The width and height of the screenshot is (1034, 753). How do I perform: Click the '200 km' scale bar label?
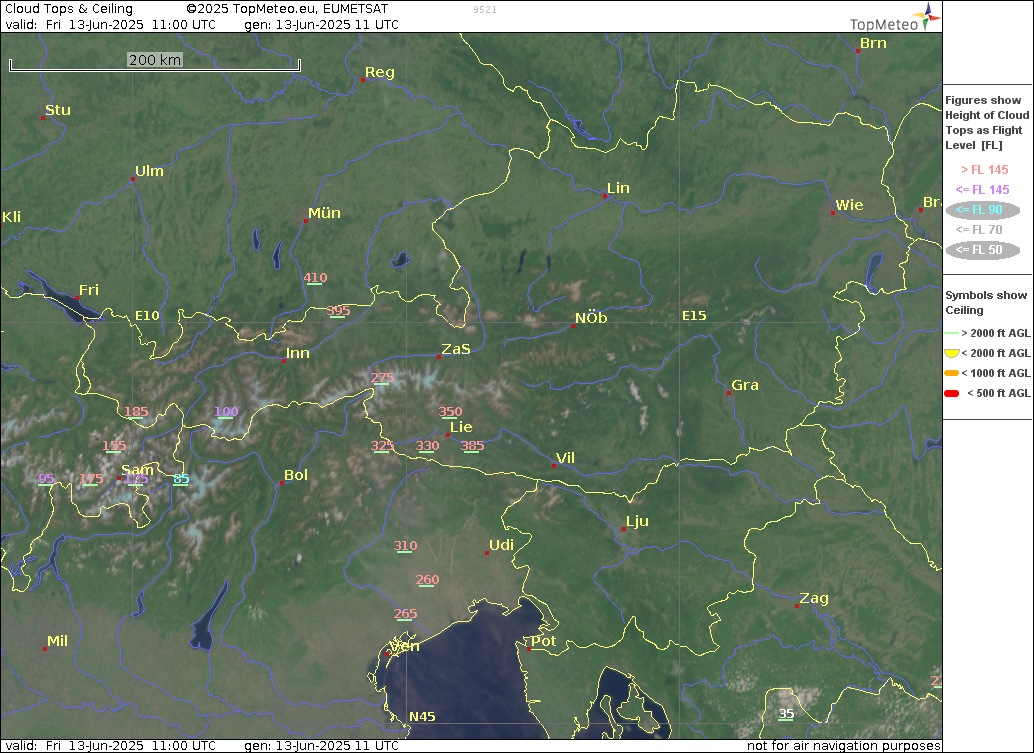155,60
